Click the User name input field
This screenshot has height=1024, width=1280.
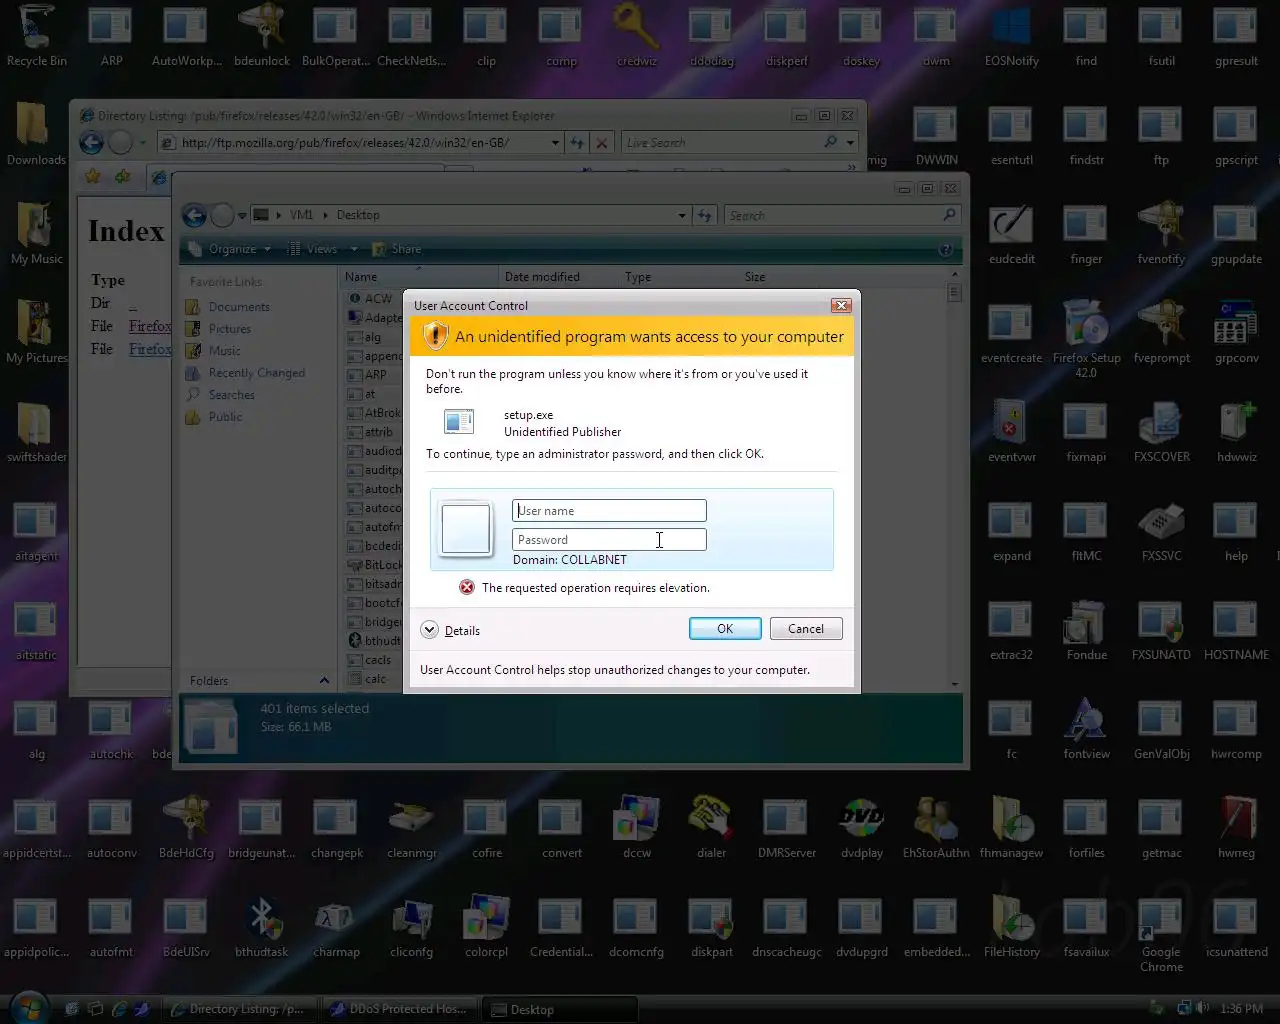(x=609, y=511)
